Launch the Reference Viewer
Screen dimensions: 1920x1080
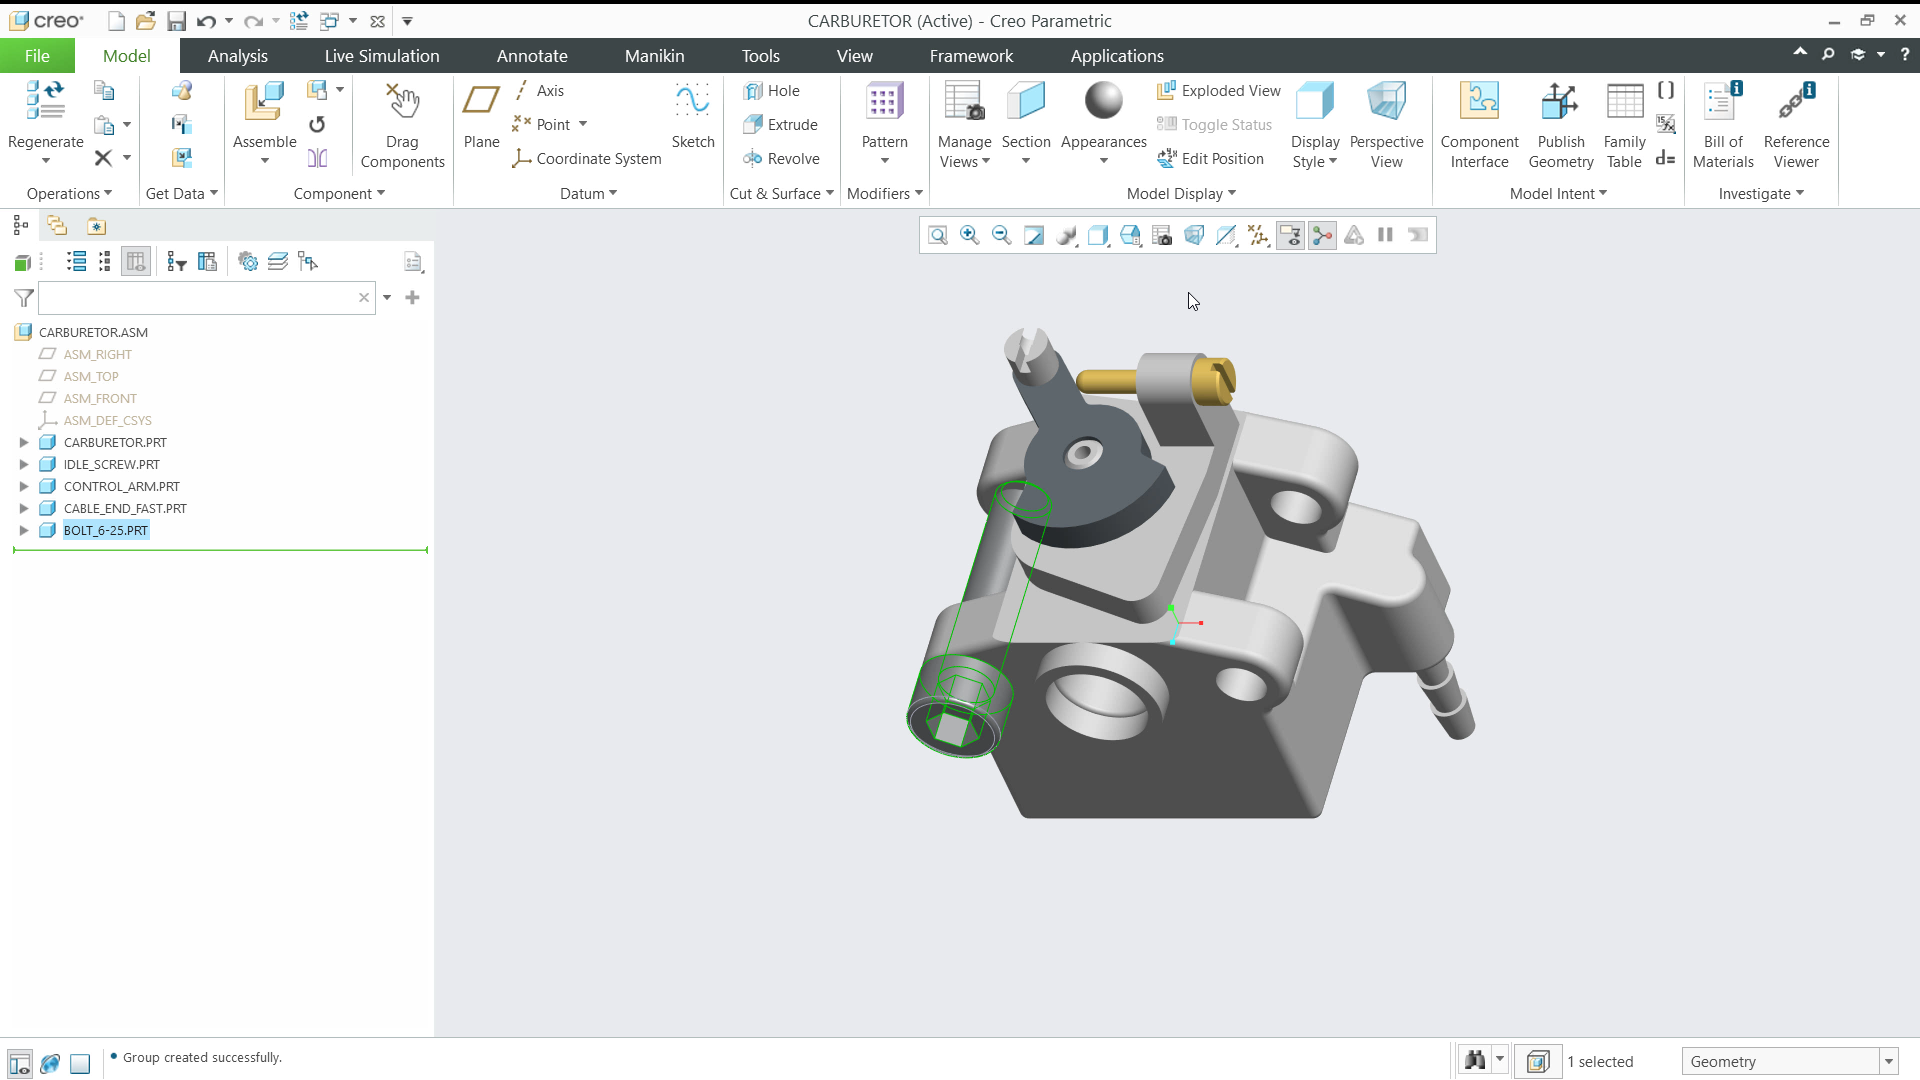(1796, 125)
